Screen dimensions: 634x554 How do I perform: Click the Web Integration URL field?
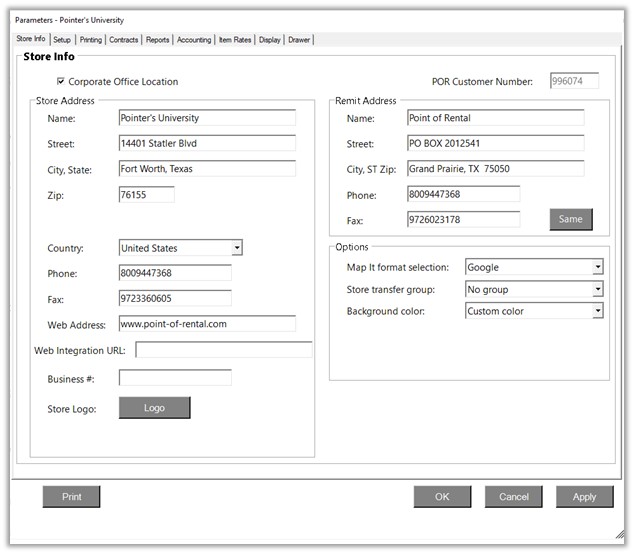[x=224, y=350]
